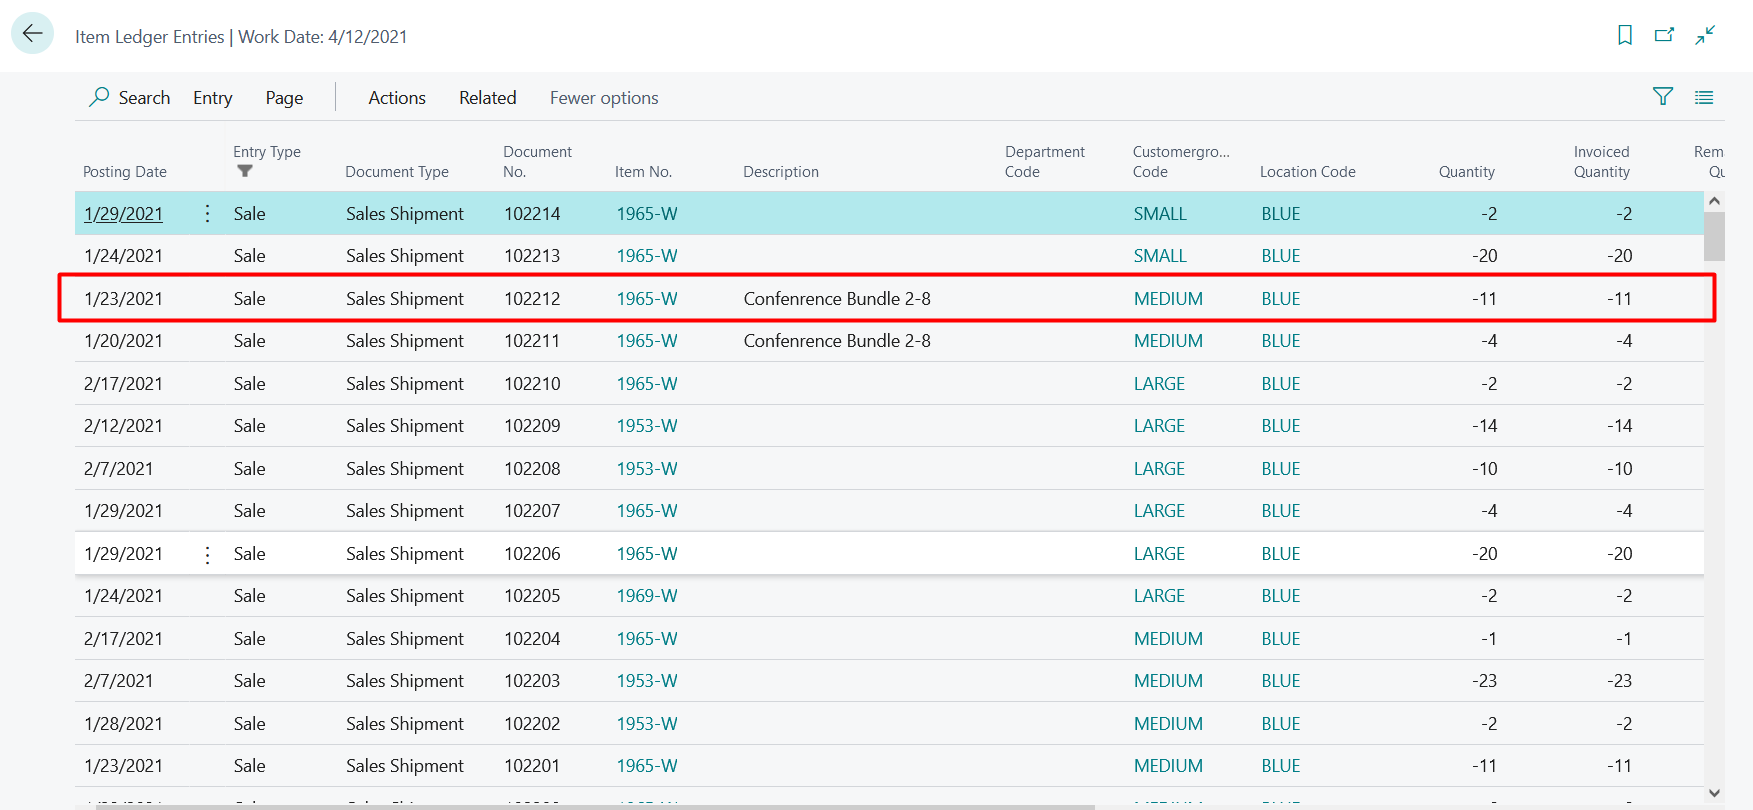Click scrollbar up arrow
This screenshot has width=1753, height=810.
click(1714, 201)
